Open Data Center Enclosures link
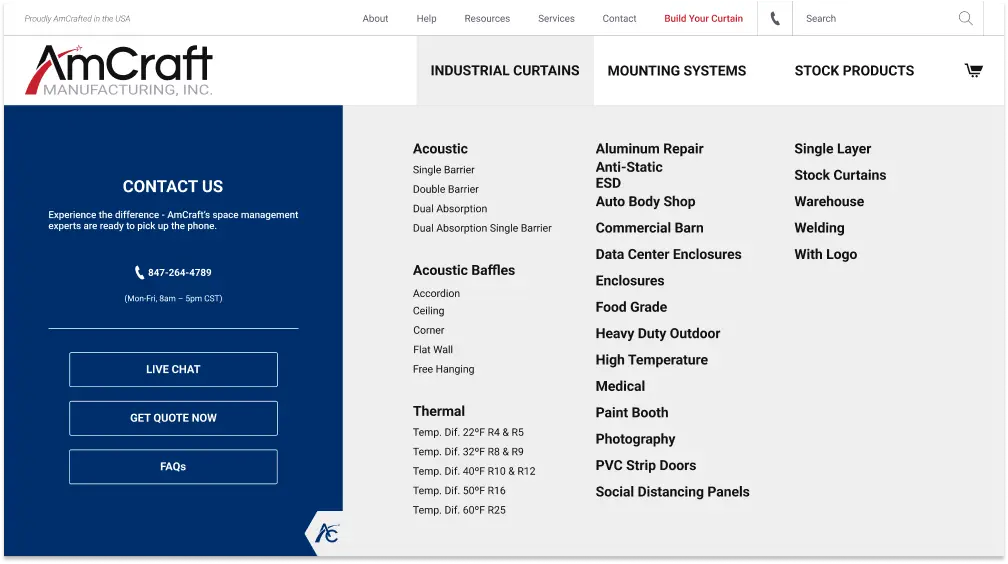This screenshot has width=1008, height=564. pos(668,254)
